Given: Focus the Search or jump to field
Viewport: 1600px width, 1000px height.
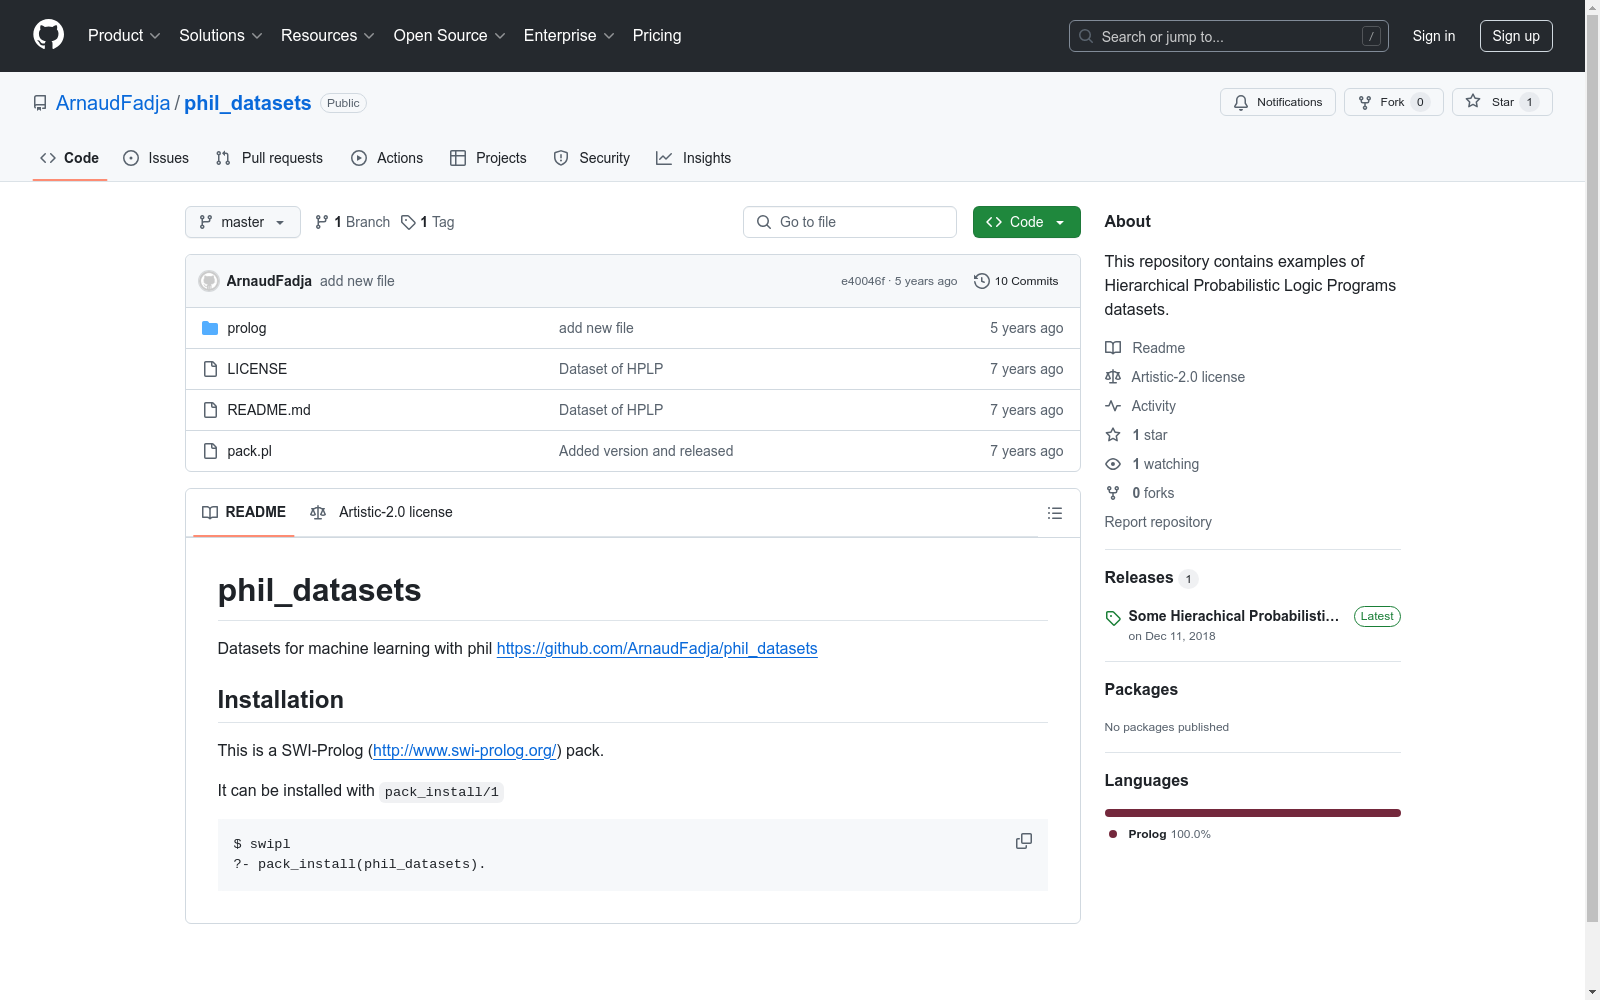Looking at the screenshot, I should pyautogui.click(x=1229, y=36).
